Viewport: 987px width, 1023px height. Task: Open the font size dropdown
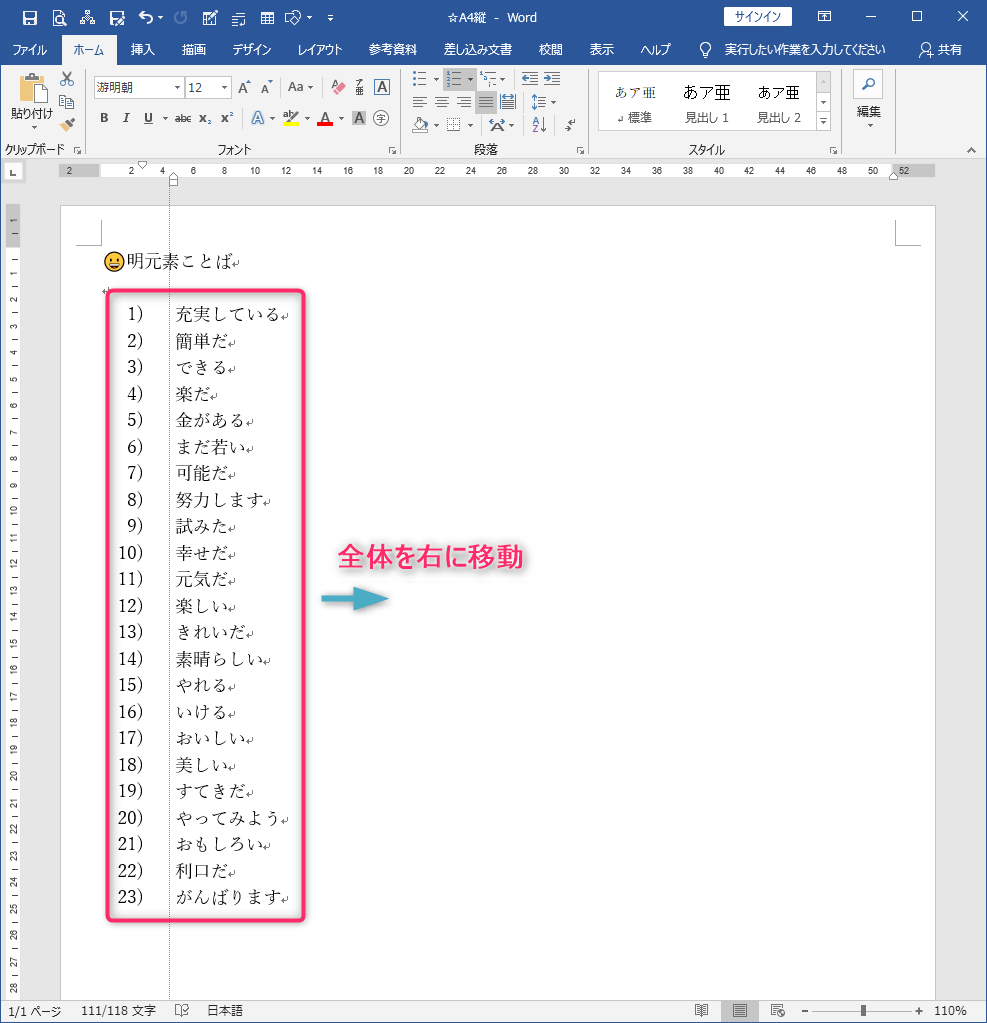pyautogui.click(x=224, y=88)
